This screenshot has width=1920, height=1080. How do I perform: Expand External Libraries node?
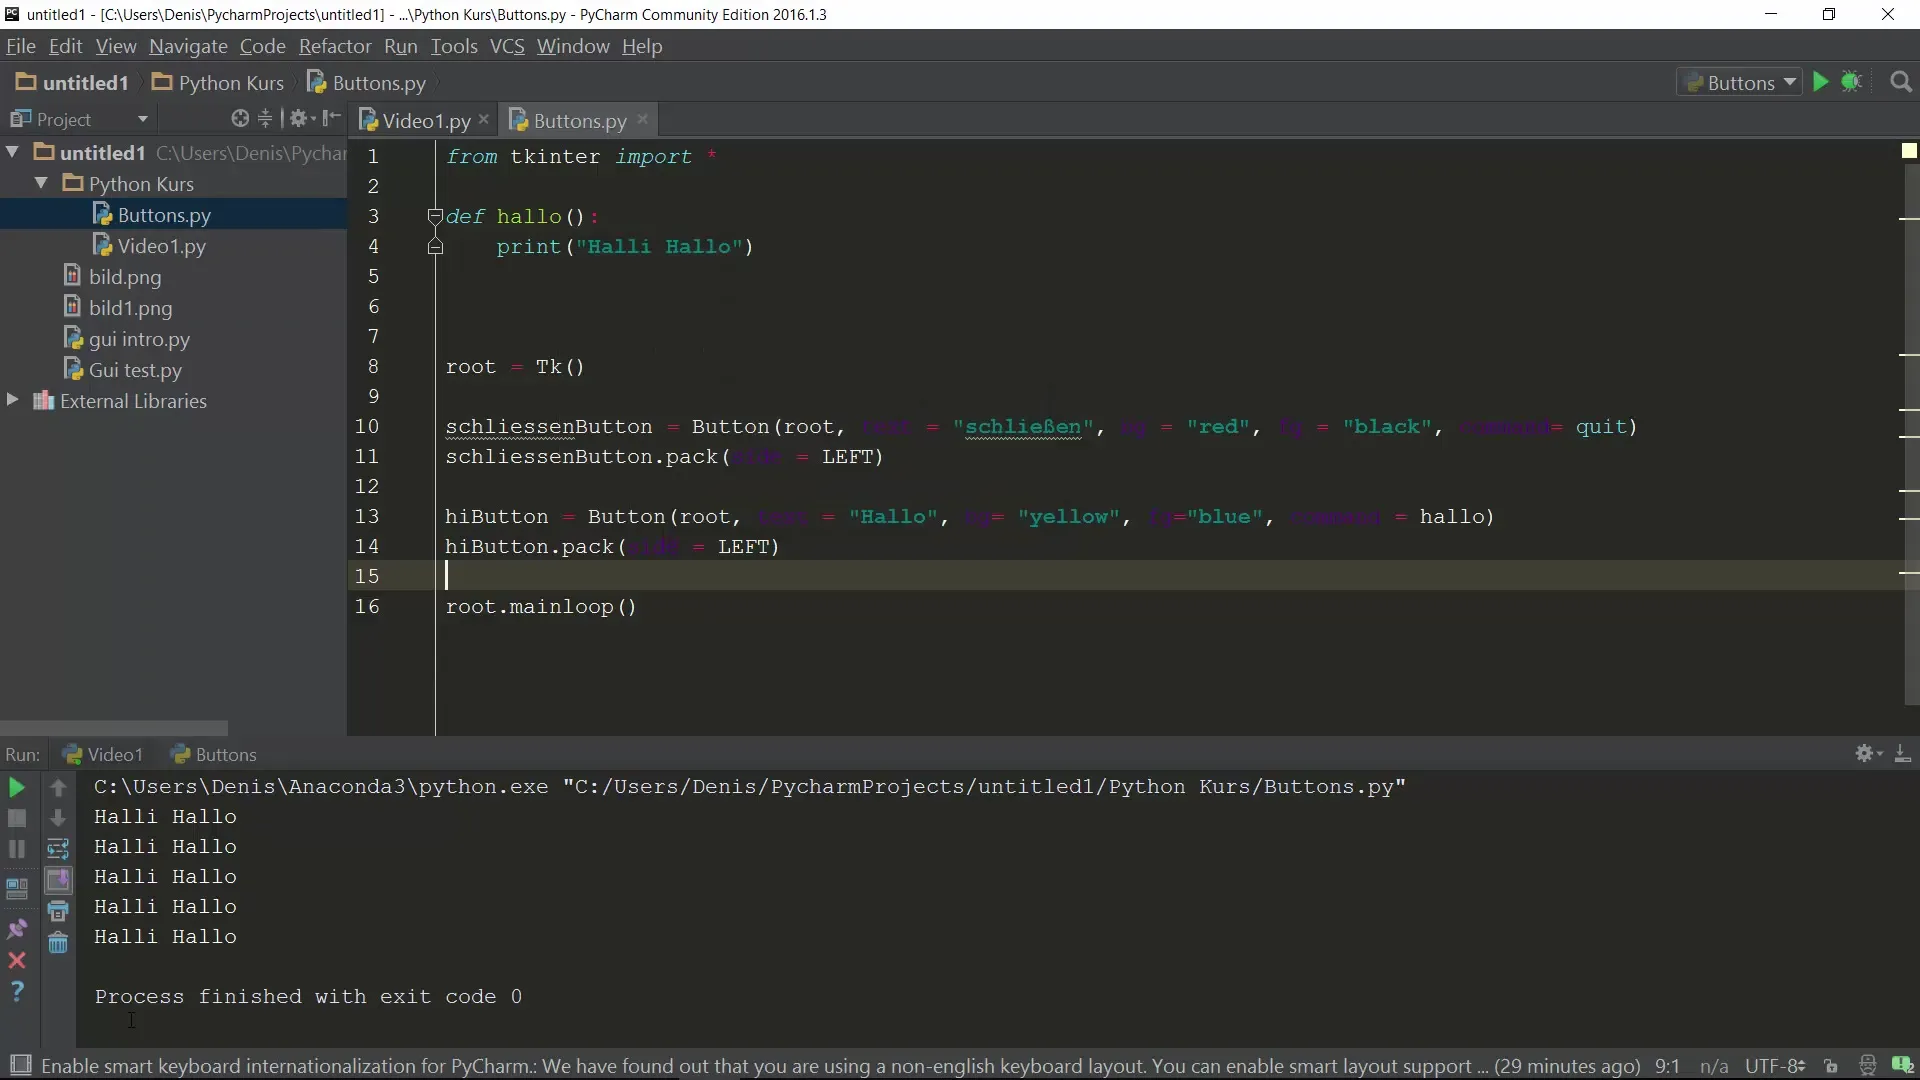(x=13, y=400)
